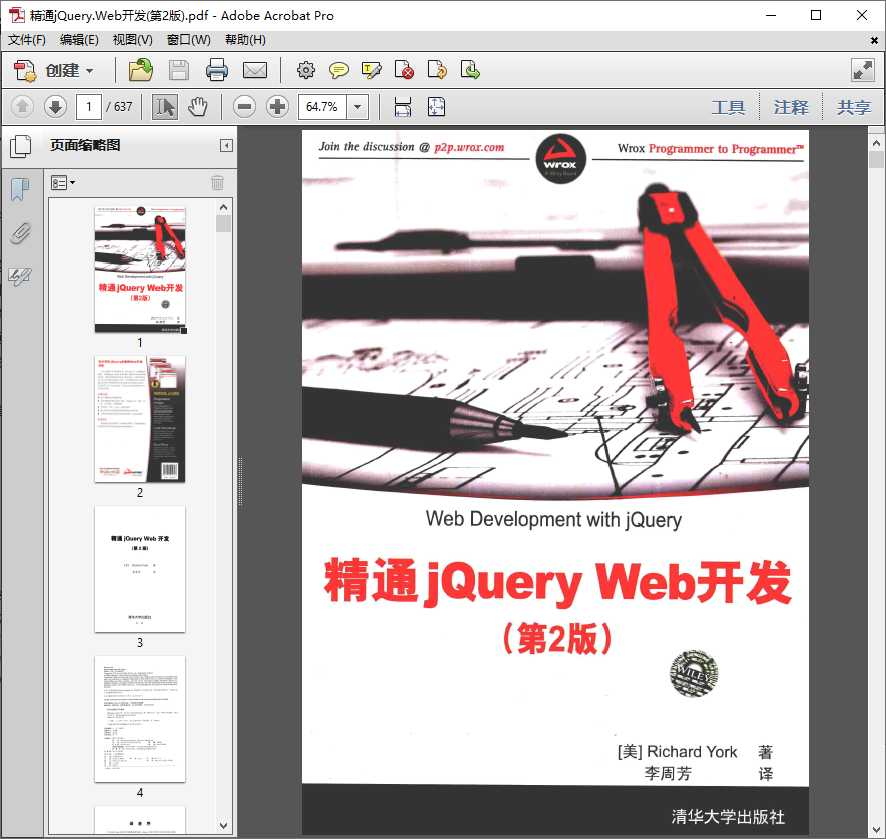The height and width of the screenshot is (839, 886).
Task: Select the Hand tool
Action: (x=197, y=106)
